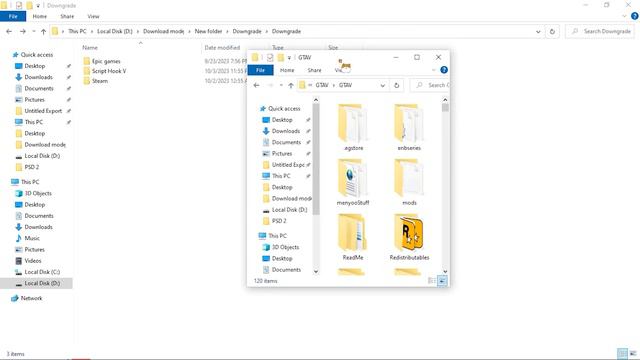Click 'New folder' breadcrumb segment

click(208, 31)
